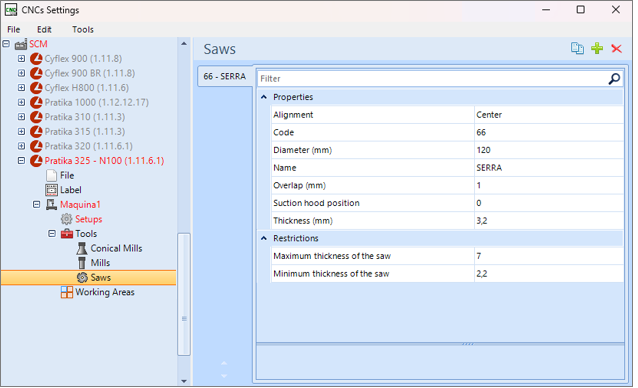This screenshot has width=638, height=388.
Task: Click the Suction hood position label
Action: [x=316, y=203]
